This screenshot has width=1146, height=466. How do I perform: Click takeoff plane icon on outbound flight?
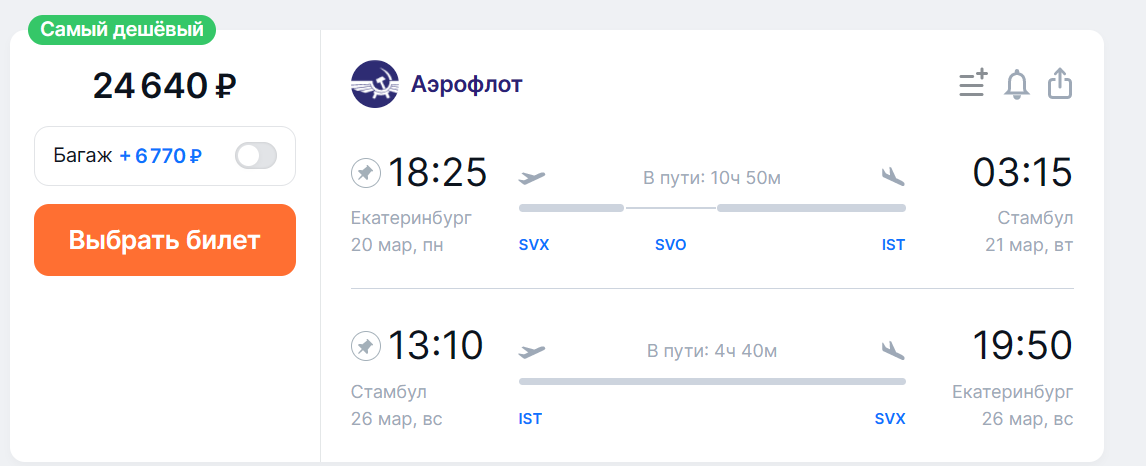(x=532, y=177)
